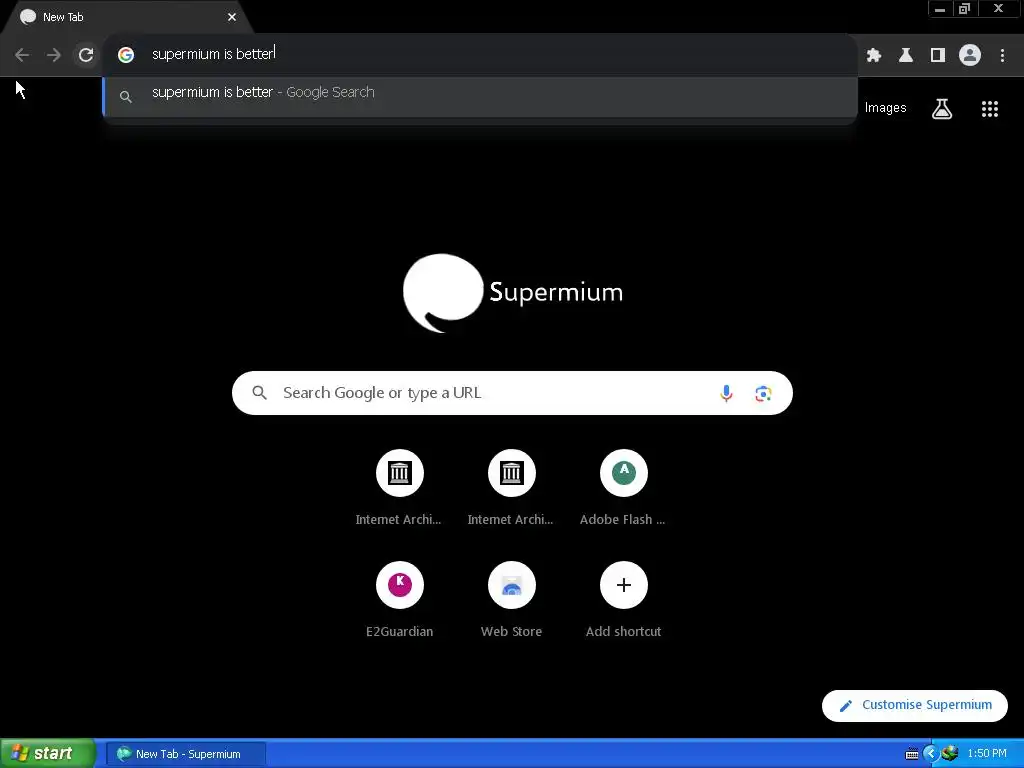Image resolution: width=1024 pixels, height=768 pixels.
Task: Click Customise Supermium button
Action: pos(915,705)
